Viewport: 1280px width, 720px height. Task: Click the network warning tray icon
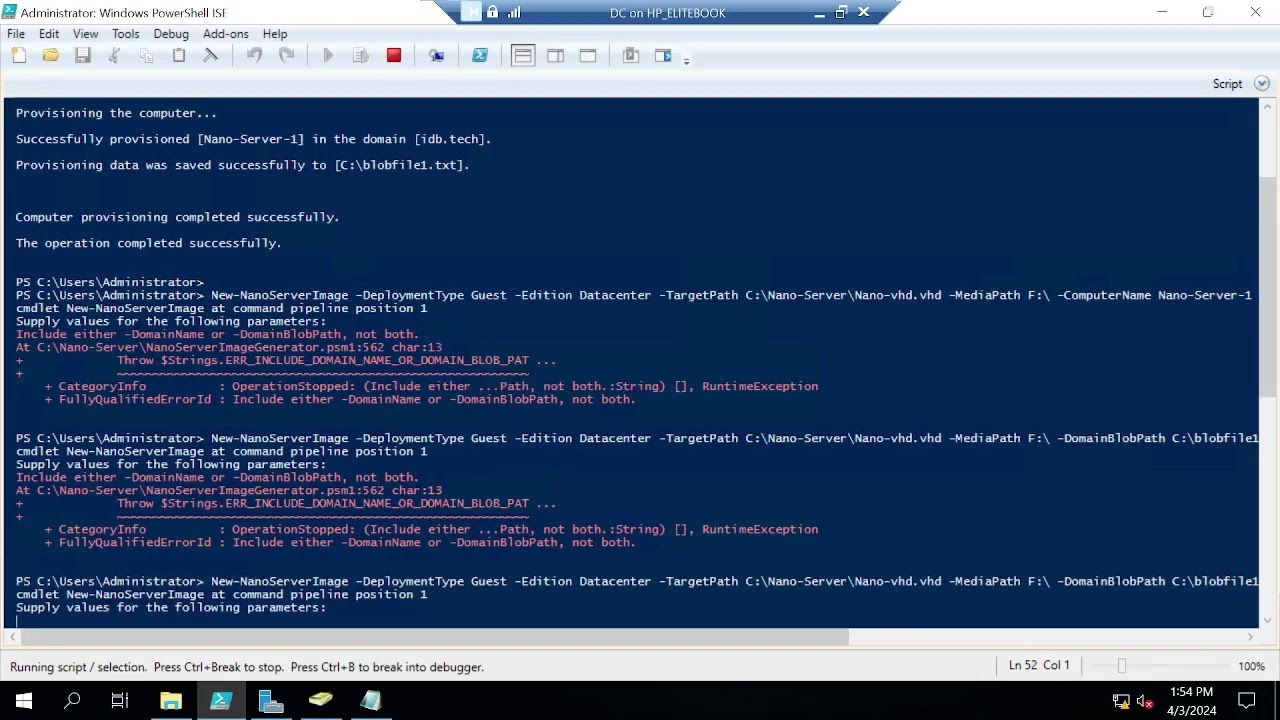coord(1121,701)
